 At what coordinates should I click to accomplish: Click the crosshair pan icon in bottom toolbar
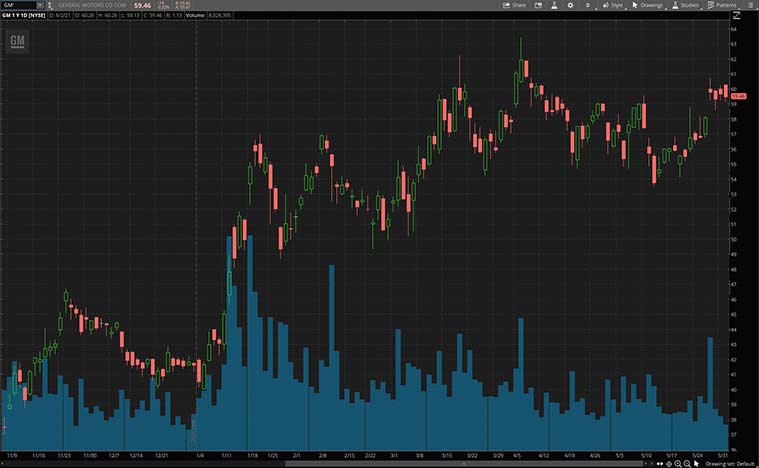(669, 464)
